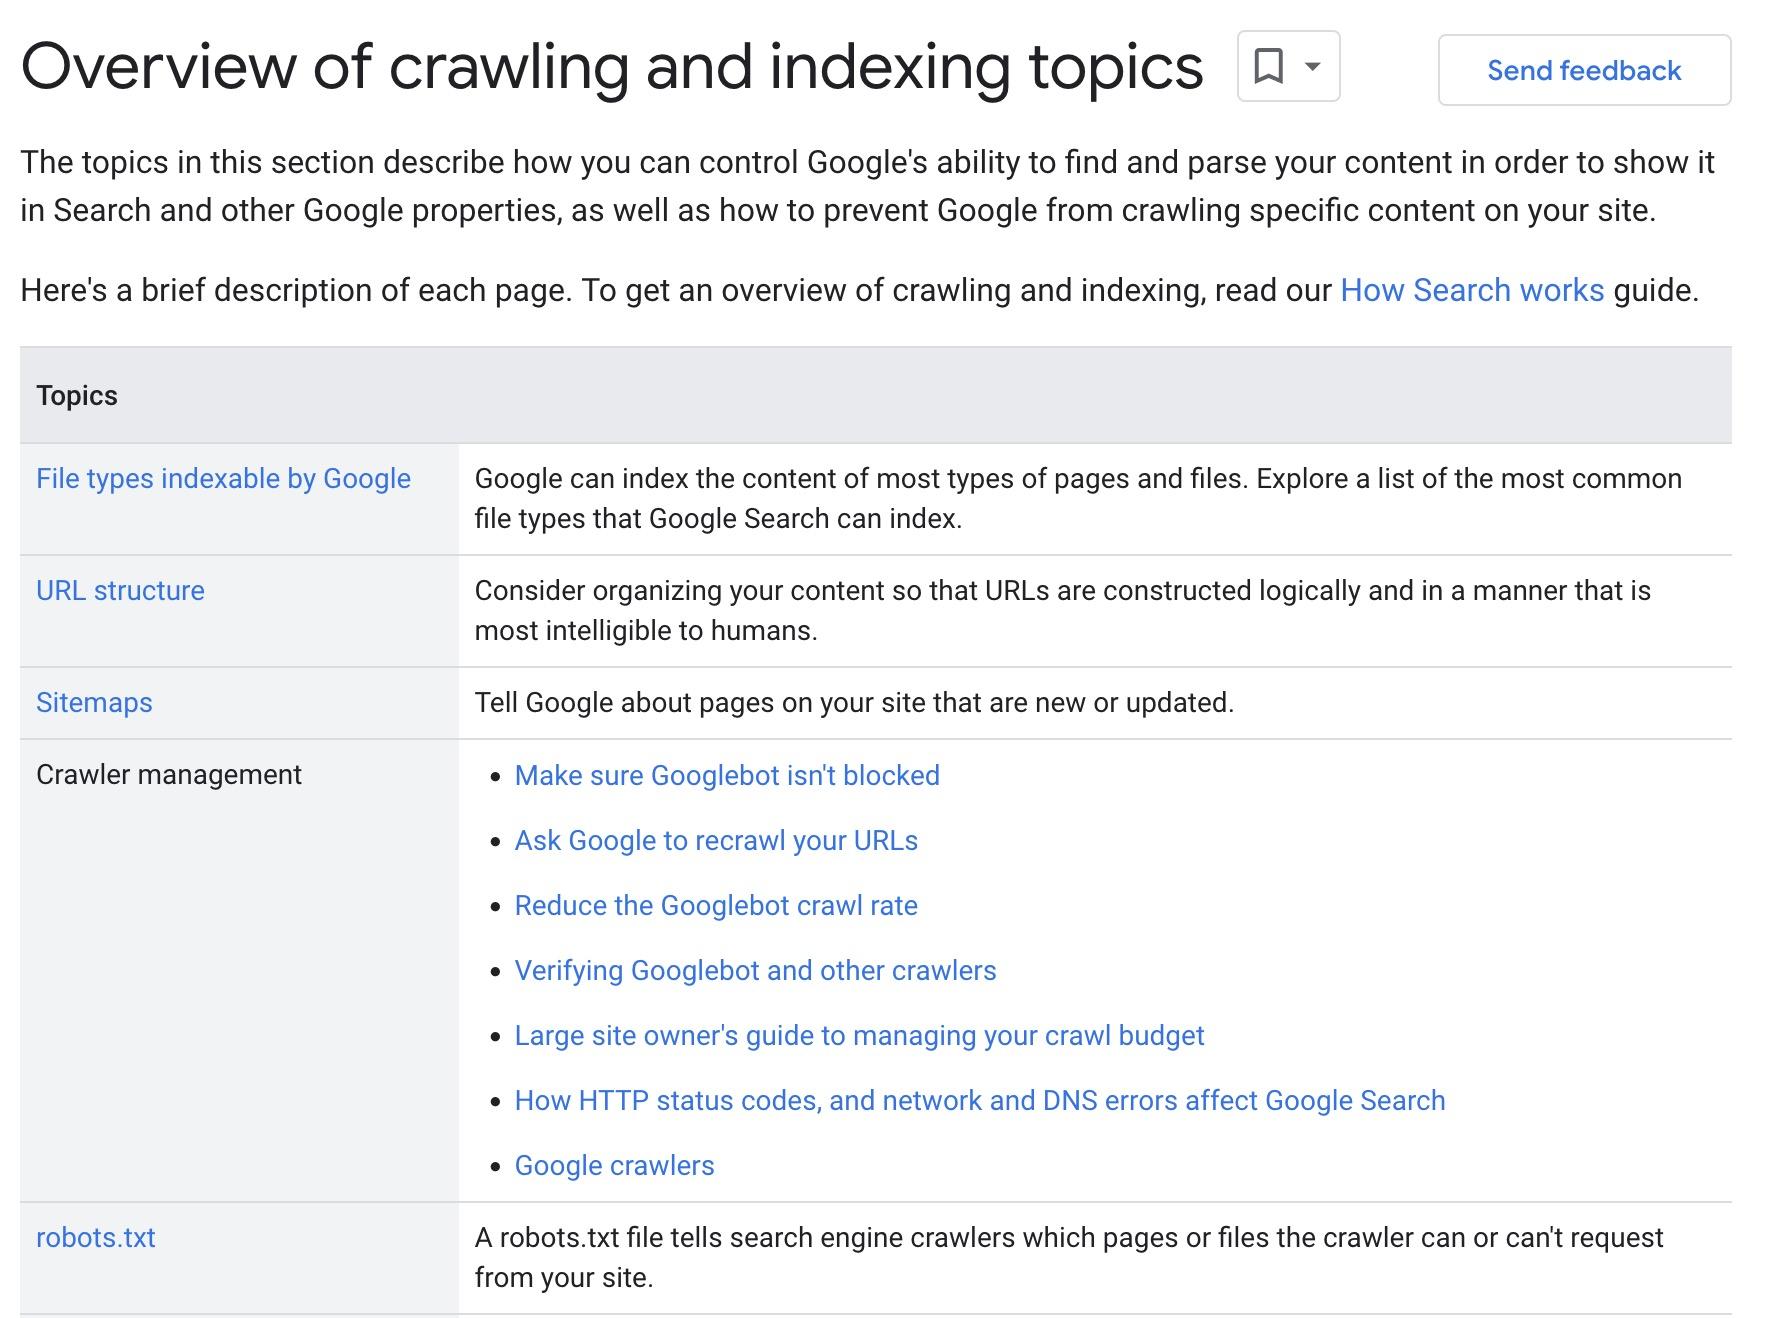
Task: Open the robots.txt topic link
Action: pos(95,1238)
